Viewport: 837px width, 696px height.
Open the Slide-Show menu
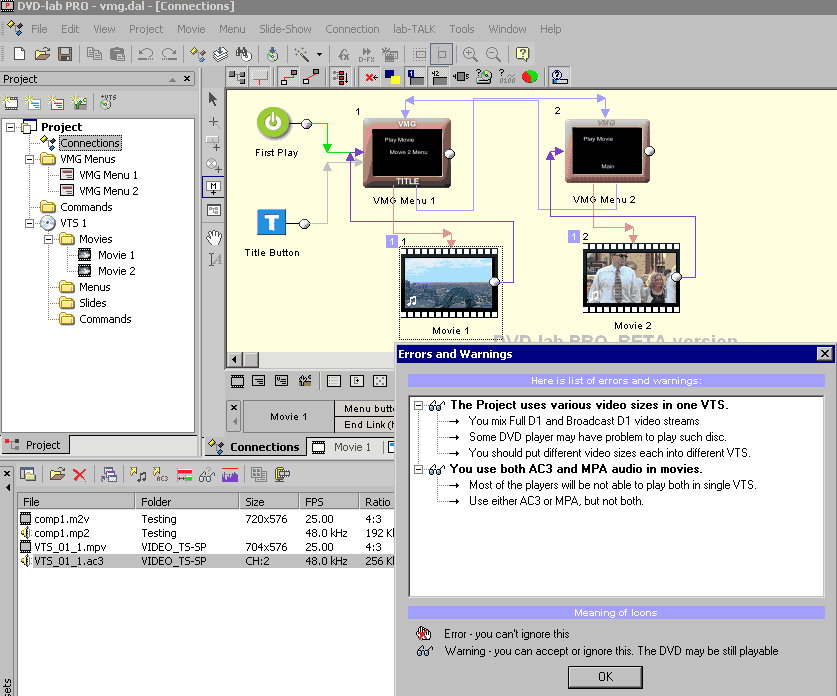coord(286,29)
